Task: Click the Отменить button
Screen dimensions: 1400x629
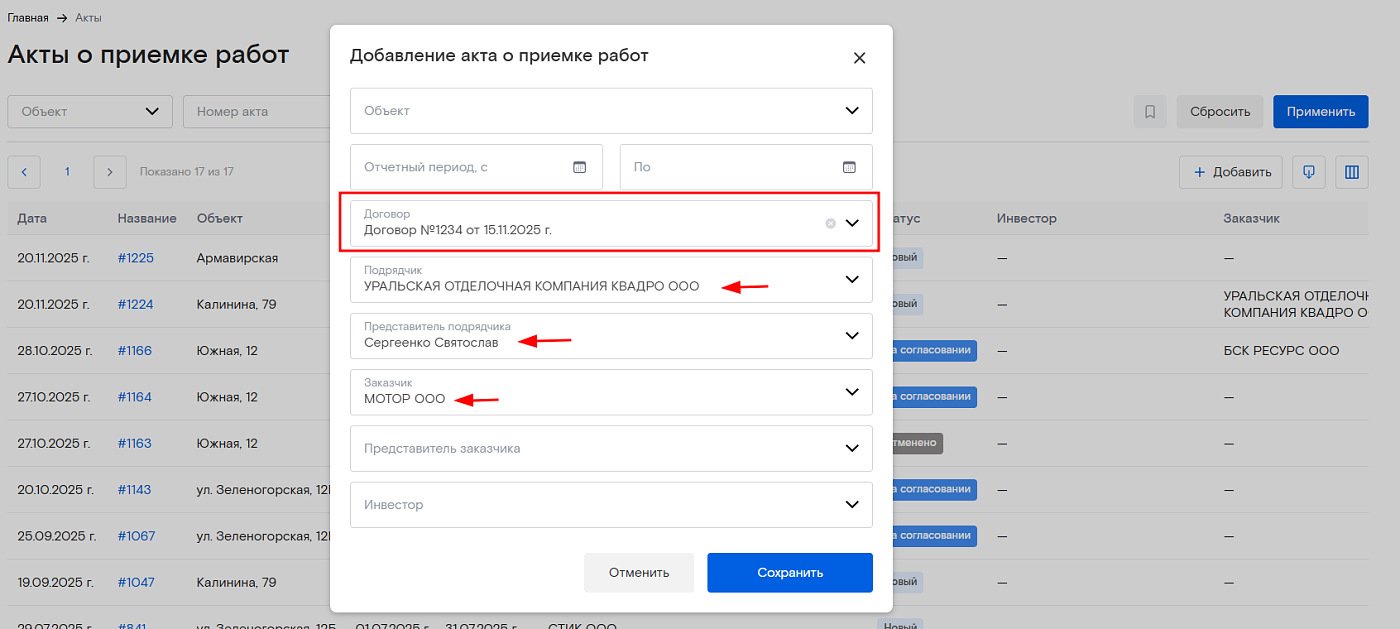Action: click(x=638, y=573)
